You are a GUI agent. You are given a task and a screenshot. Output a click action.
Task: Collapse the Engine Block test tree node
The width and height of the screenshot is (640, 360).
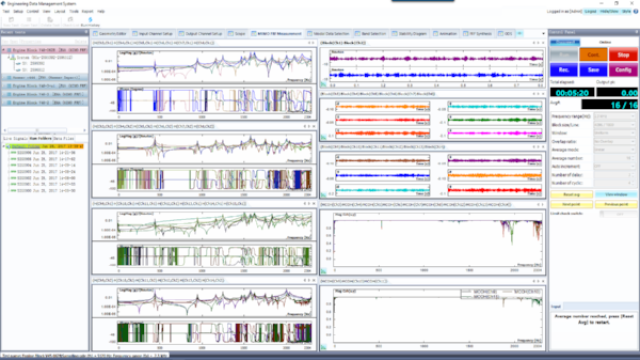click(4, 50)
